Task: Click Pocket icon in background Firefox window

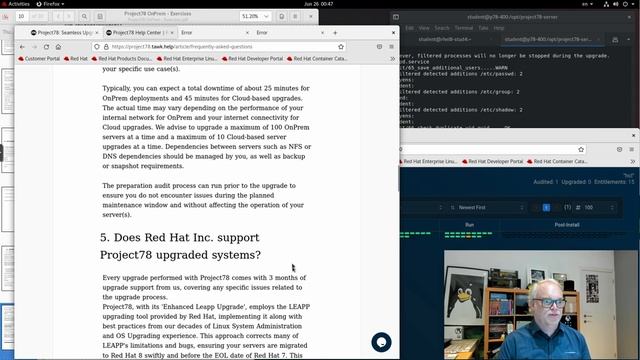Action: click(x=620, y=150)
